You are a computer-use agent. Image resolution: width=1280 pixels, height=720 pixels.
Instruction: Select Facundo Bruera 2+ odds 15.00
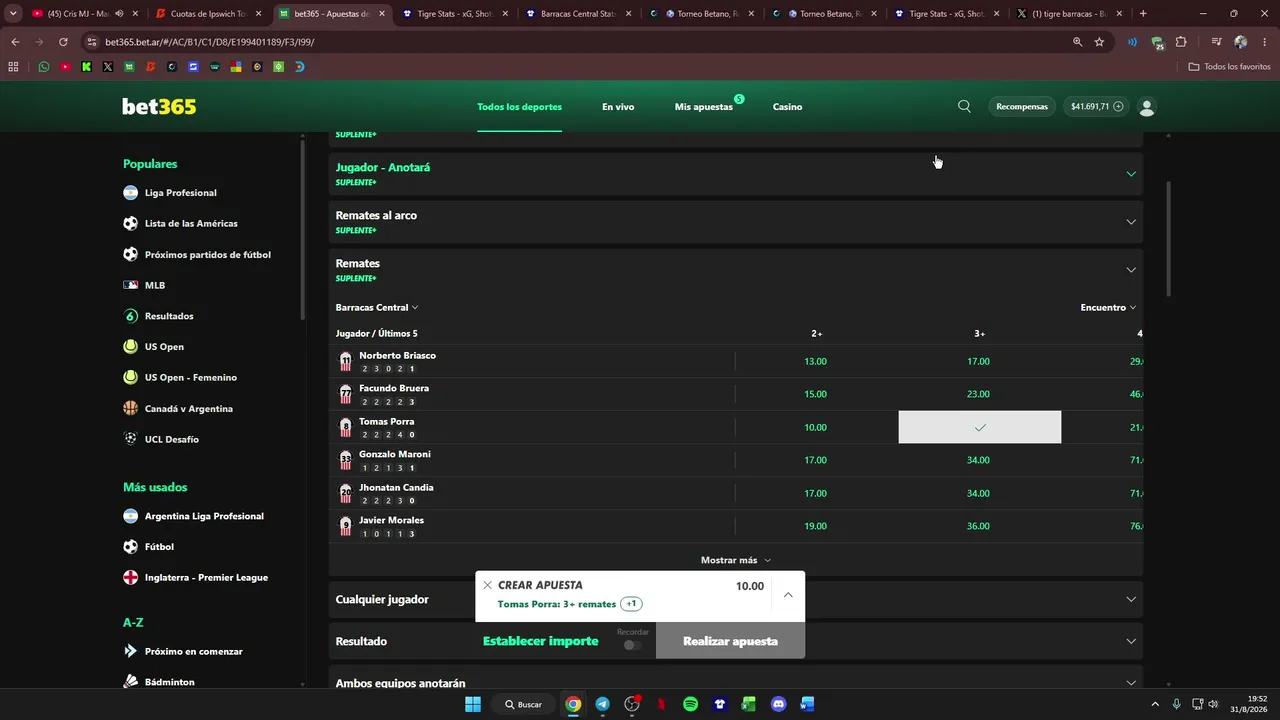pyautogui.click(x=816, y=394)
